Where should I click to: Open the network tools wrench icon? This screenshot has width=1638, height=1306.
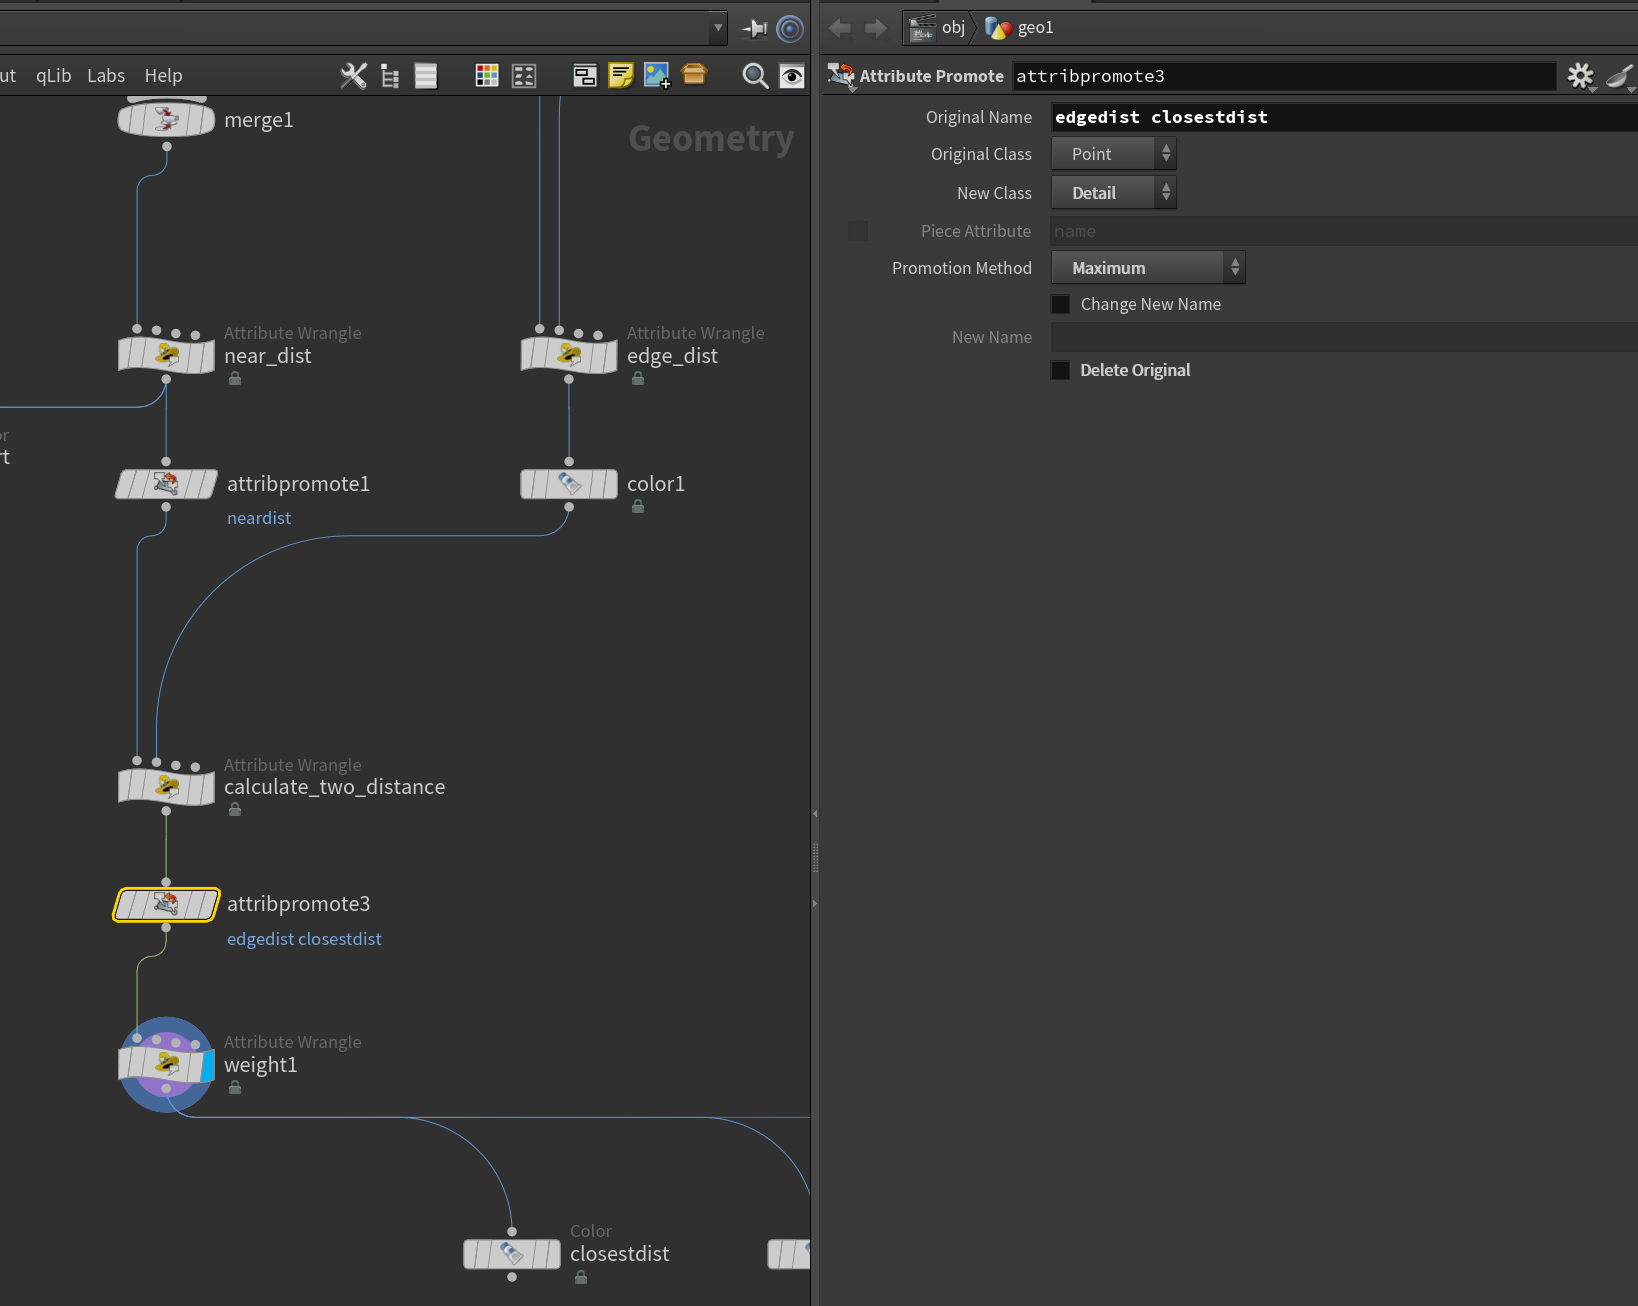pyautogui.click(x=353, y=76)
